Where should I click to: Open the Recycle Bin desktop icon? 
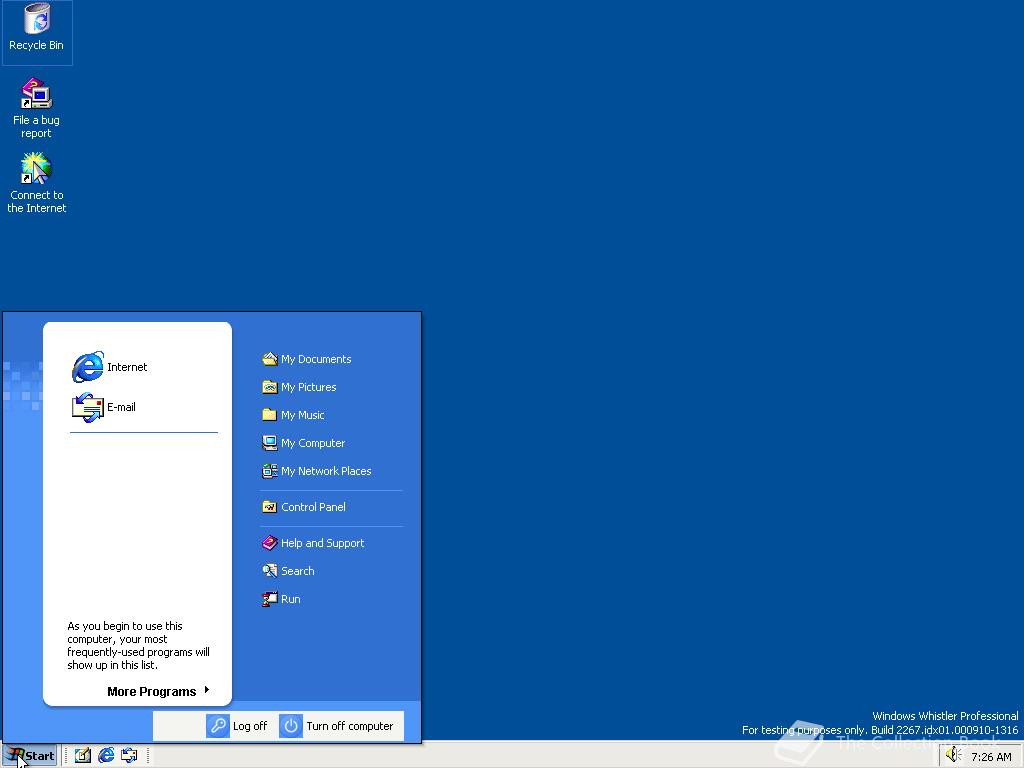[x=37, y=28]
